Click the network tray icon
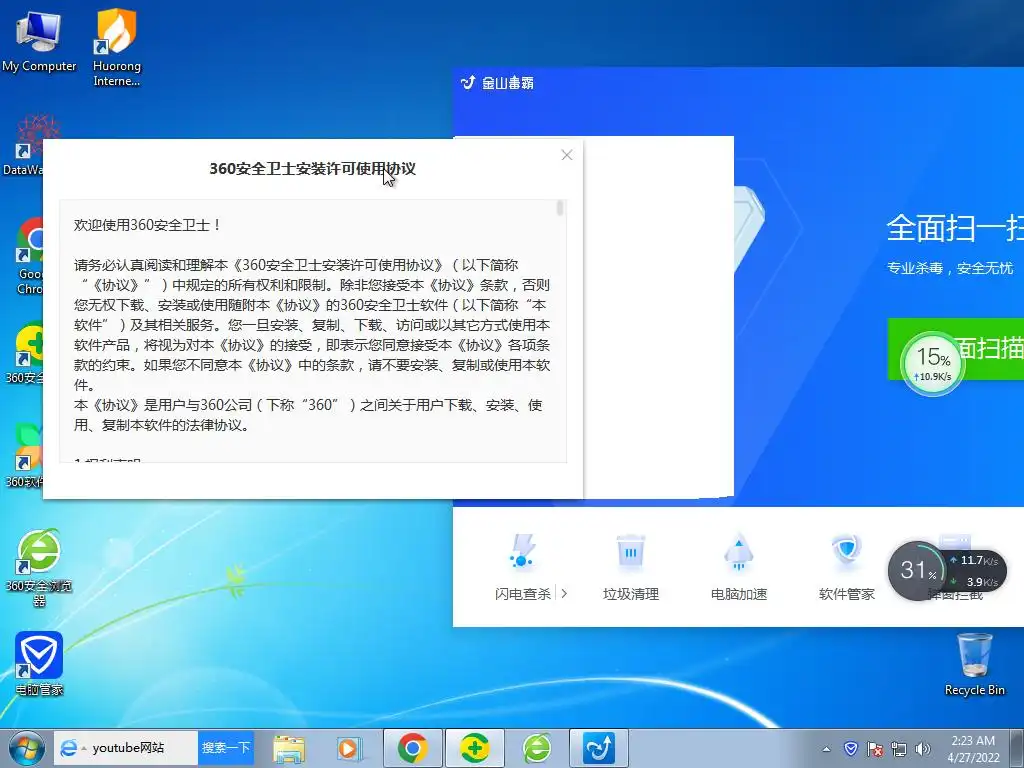The height and width of the screenshot is (768, 1024). point(899,749)
